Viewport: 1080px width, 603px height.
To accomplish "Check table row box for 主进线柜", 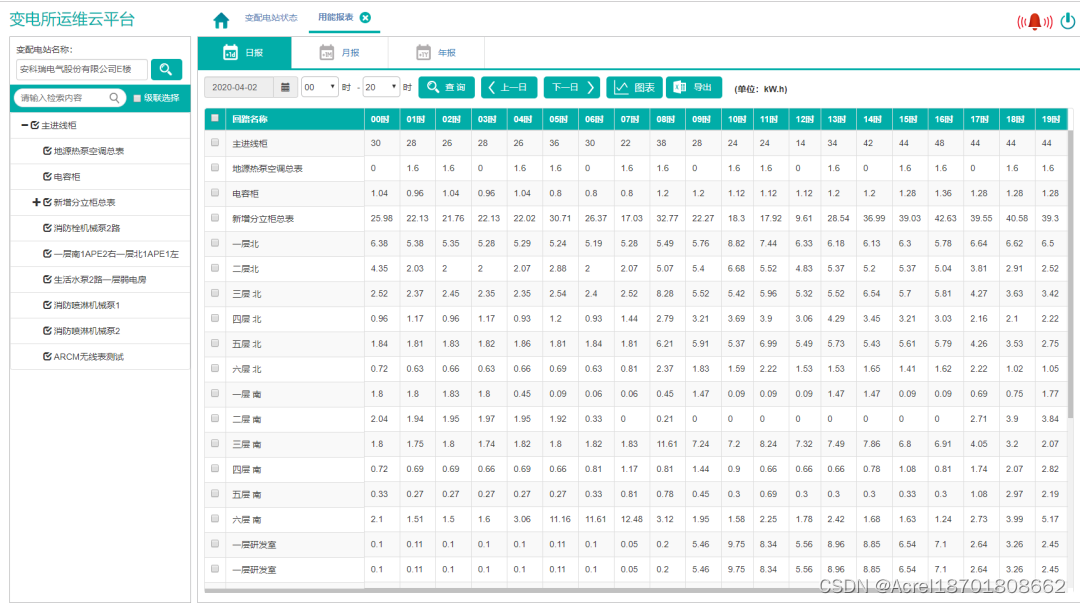I will point(215,143).
